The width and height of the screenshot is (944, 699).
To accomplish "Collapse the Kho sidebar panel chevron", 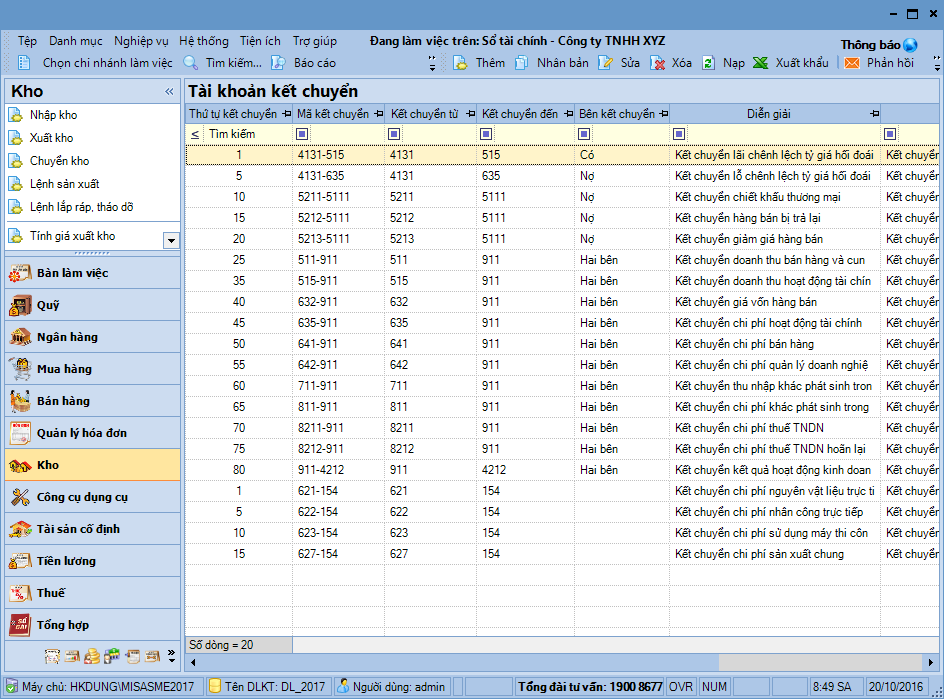I will 169,92.
